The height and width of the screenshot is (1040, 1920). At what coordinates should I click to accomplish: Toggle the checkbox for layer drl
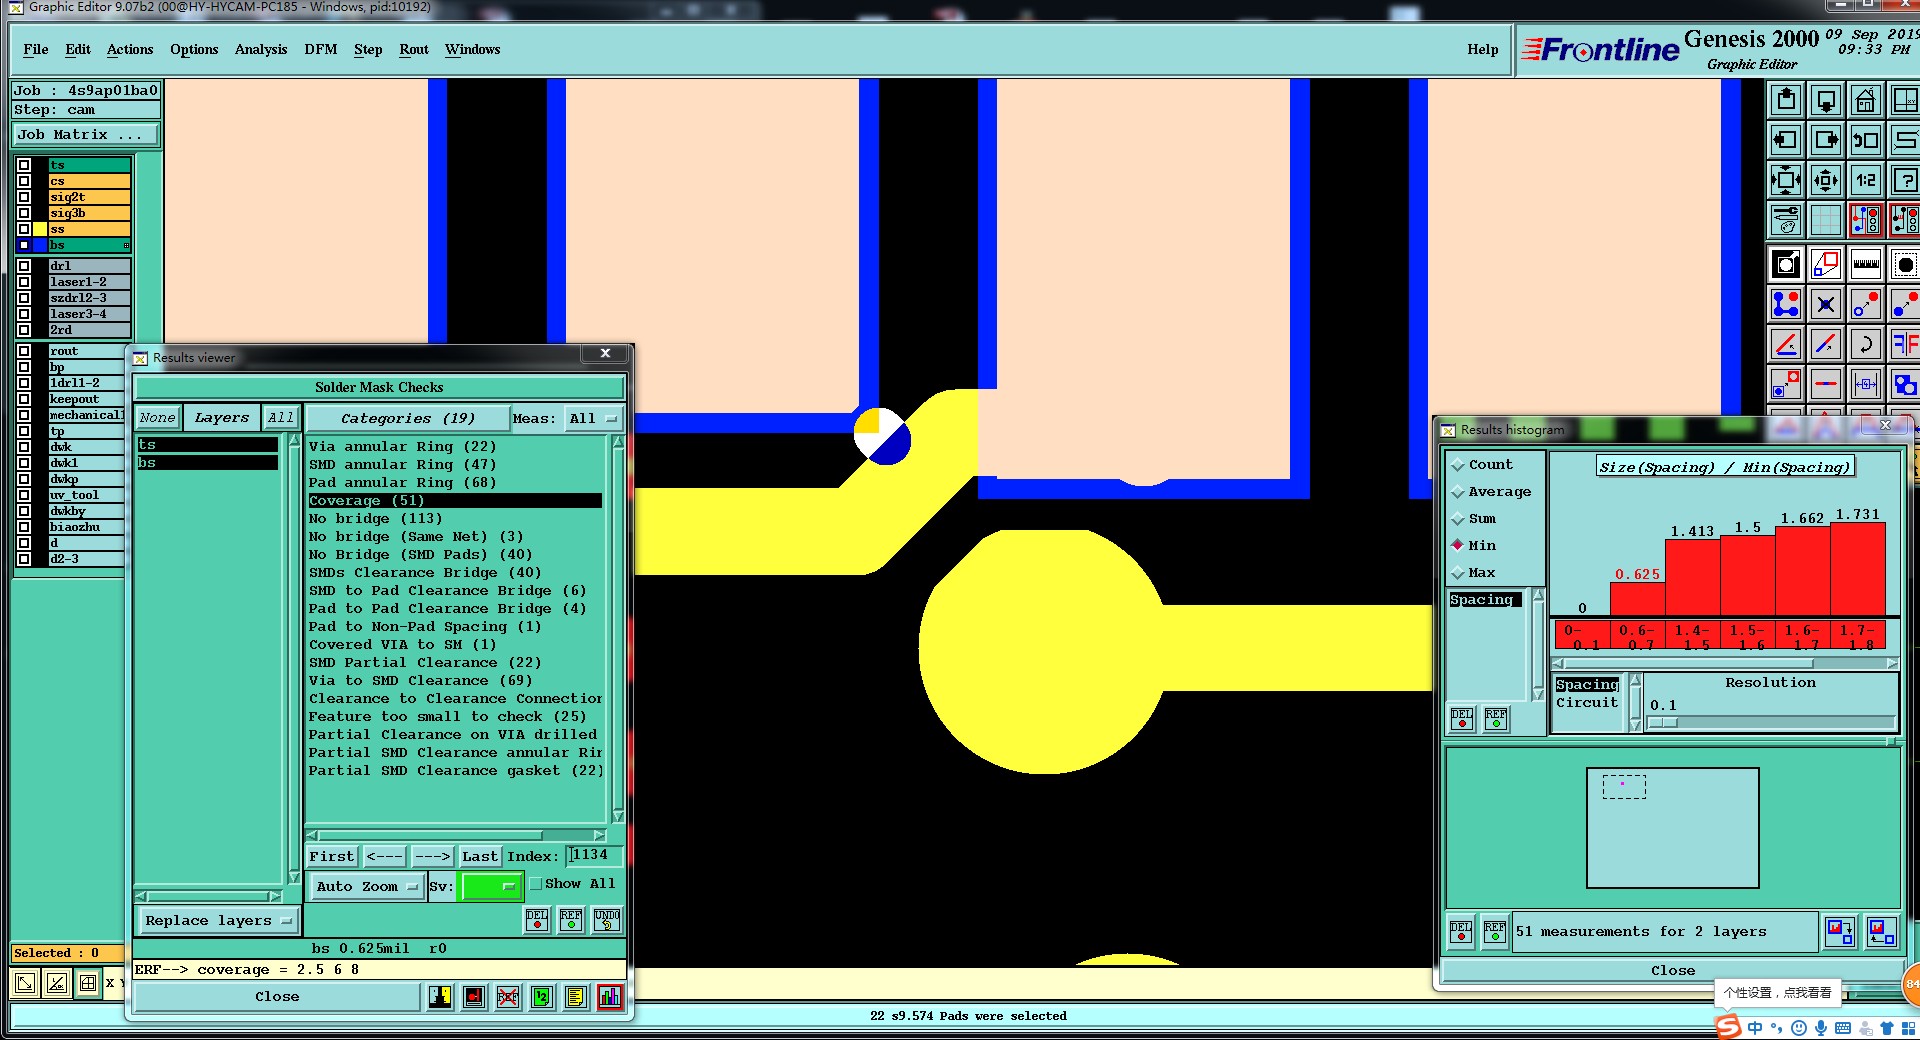(24, 266)
